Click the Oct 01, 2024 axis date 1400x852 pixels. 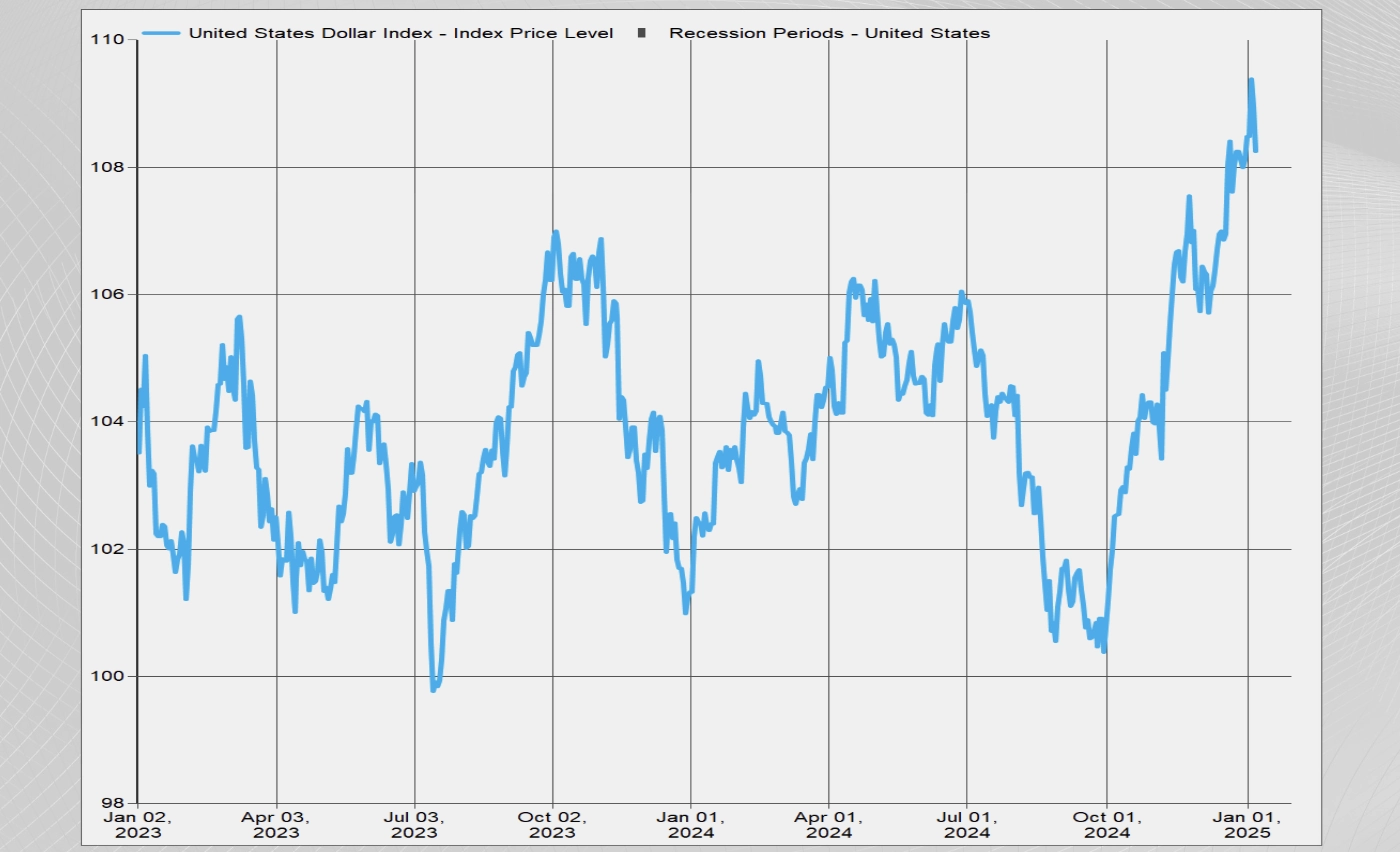click(1106, 824)
